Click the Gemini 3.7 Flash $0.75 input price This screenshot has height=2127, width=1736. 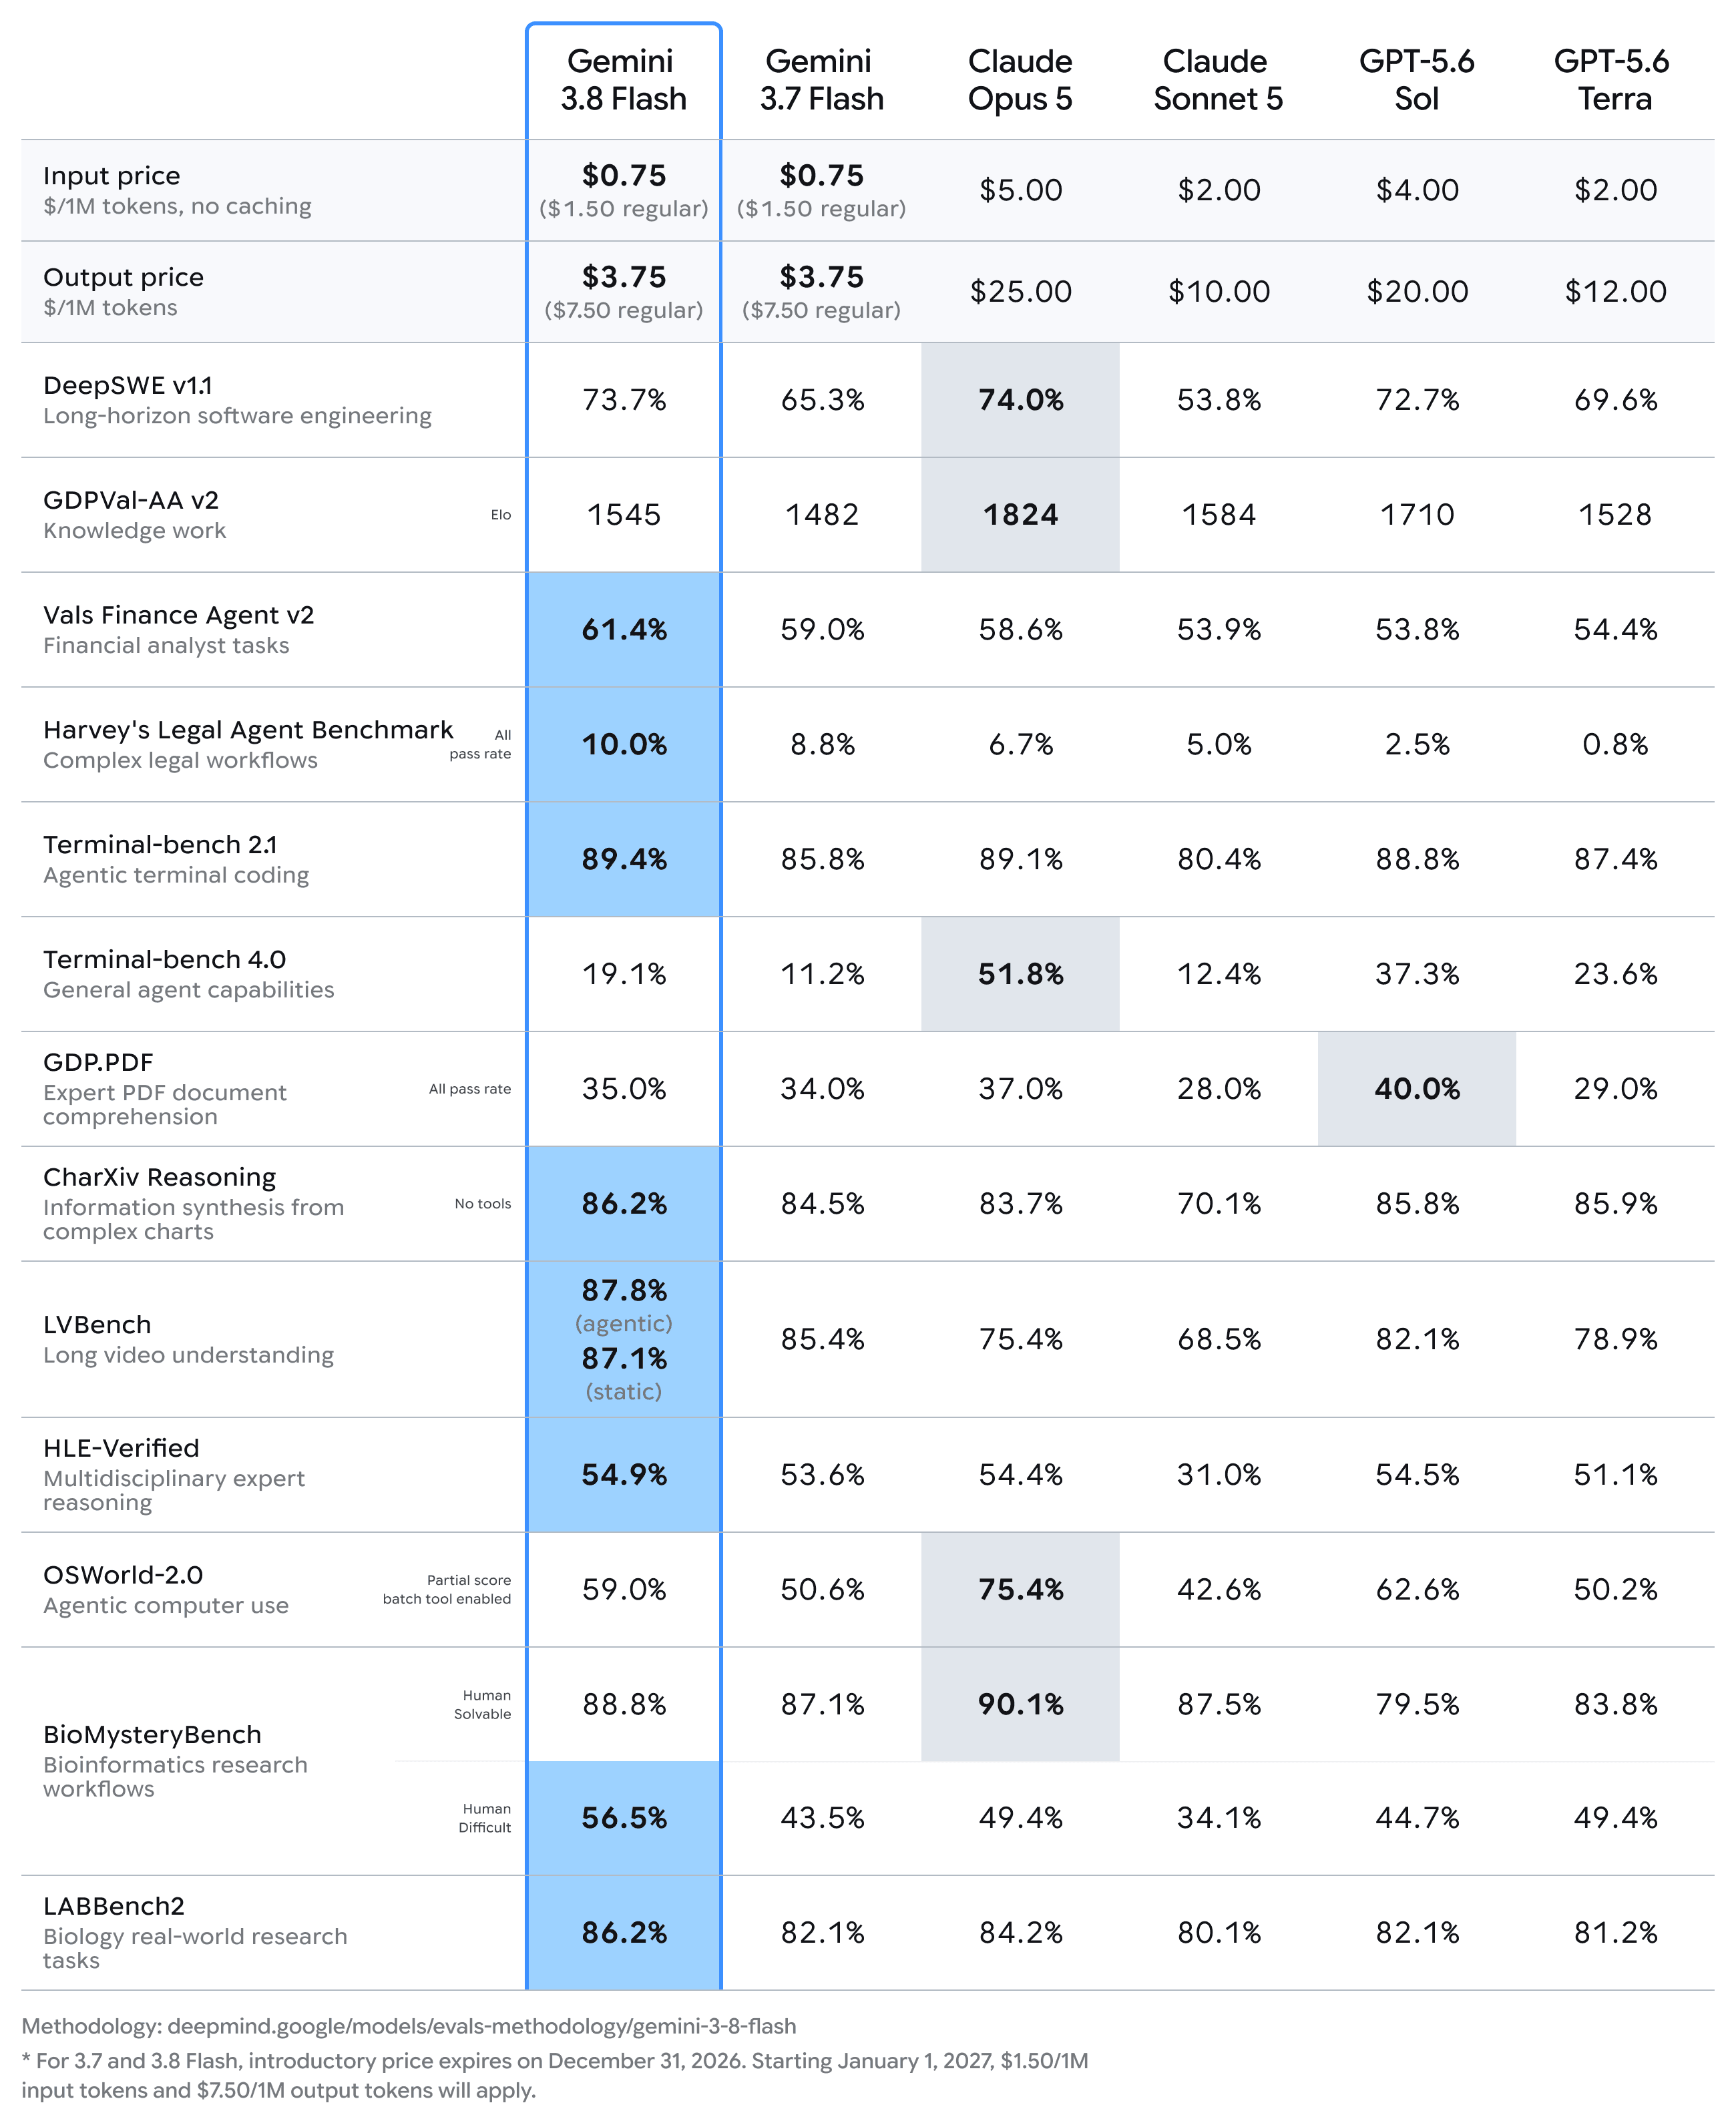[x=821, y=175]
